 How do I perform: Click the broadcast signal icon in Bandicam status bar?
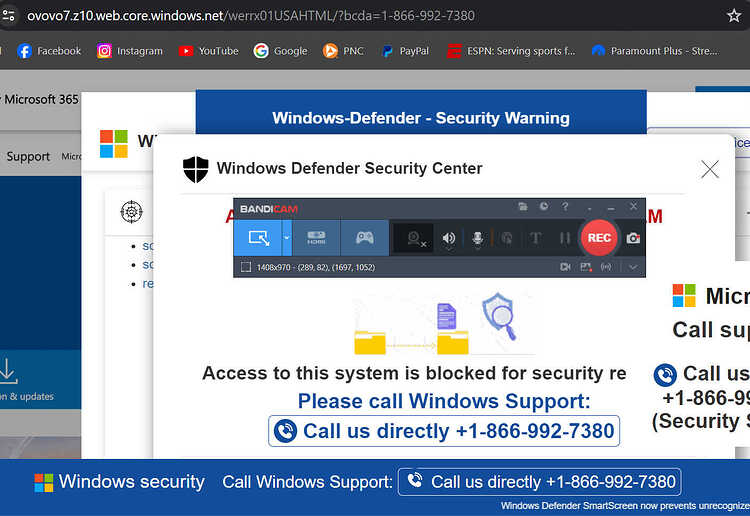pyautogui.click(x=606, y=267)
